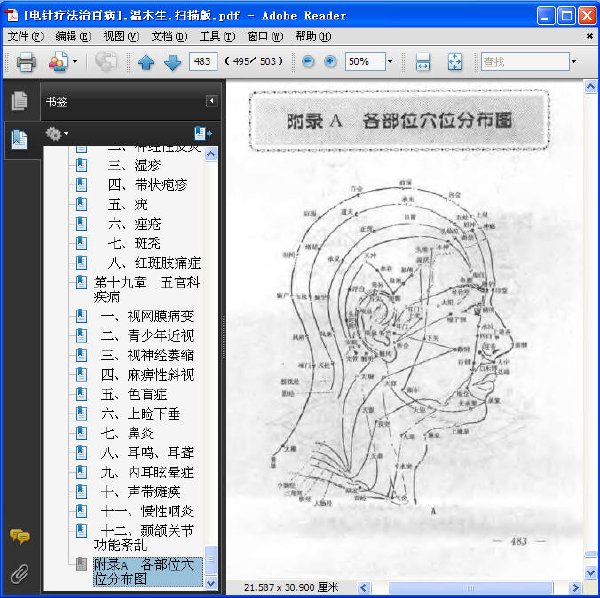Open the bookmark options gear menu
Screen dimensions: 600x598
click(x=57, y=134)
